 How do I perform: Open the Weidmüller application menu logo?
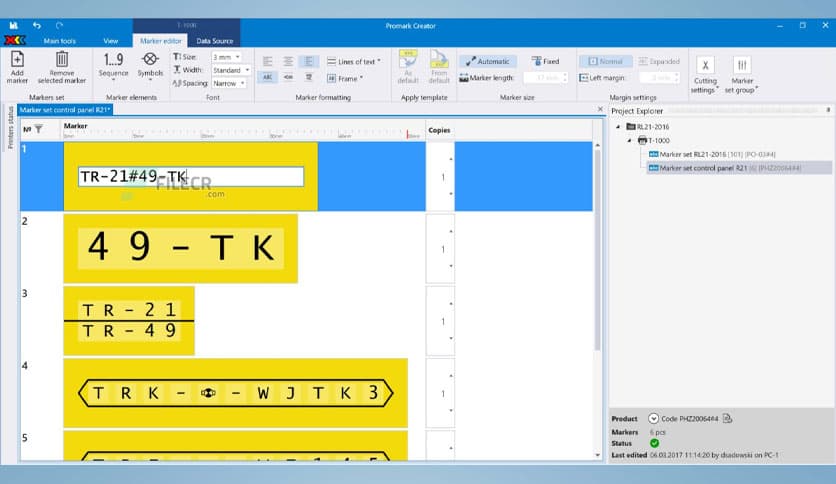15,40
